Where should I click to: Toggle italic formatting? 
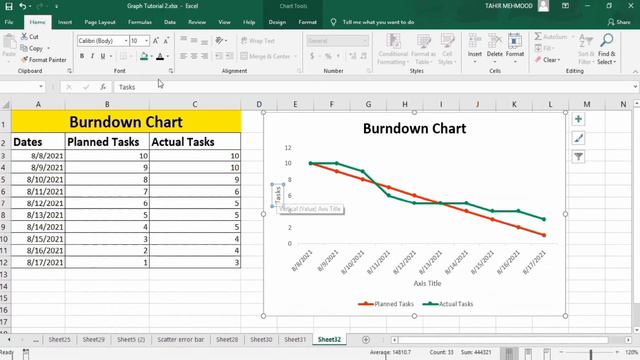(x=92, y=56)
